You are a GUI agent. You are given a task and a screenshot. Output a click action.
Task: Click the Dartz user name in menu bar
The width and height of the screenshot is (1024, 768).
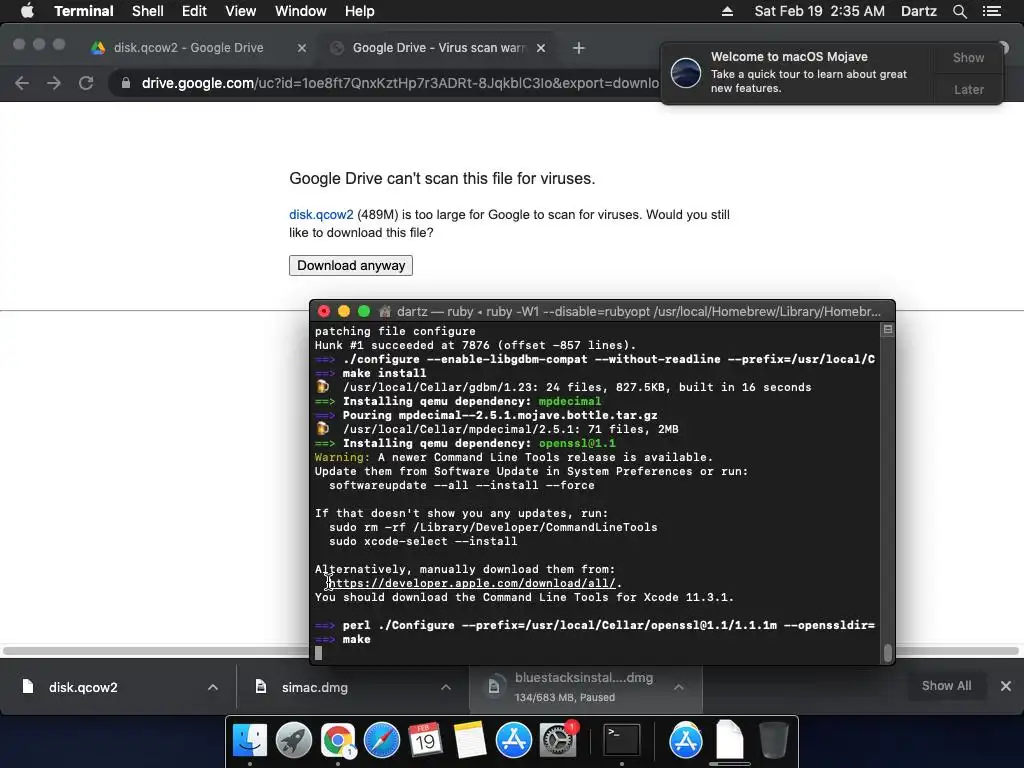(x=918, y=11)
